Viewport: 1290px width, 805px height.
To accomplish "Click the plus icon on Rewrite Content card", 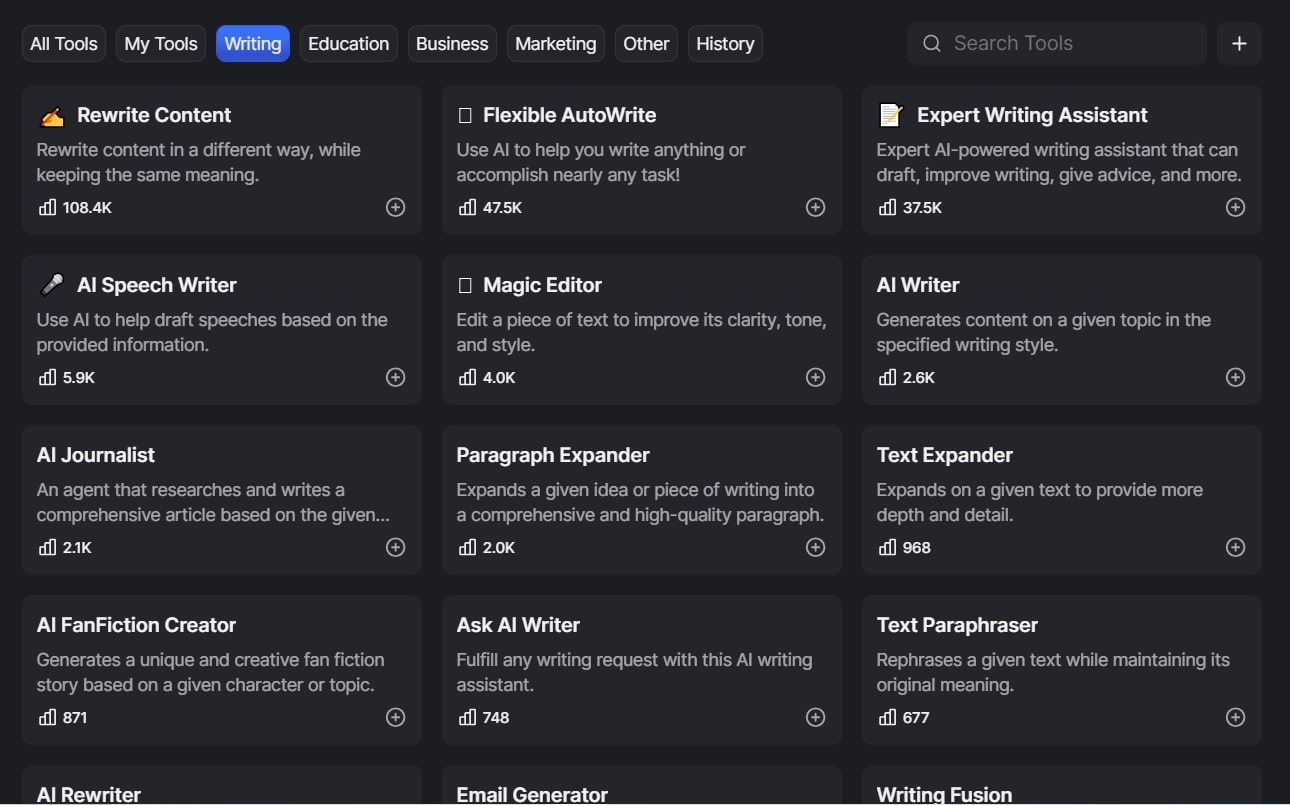I will pos(396,207).
